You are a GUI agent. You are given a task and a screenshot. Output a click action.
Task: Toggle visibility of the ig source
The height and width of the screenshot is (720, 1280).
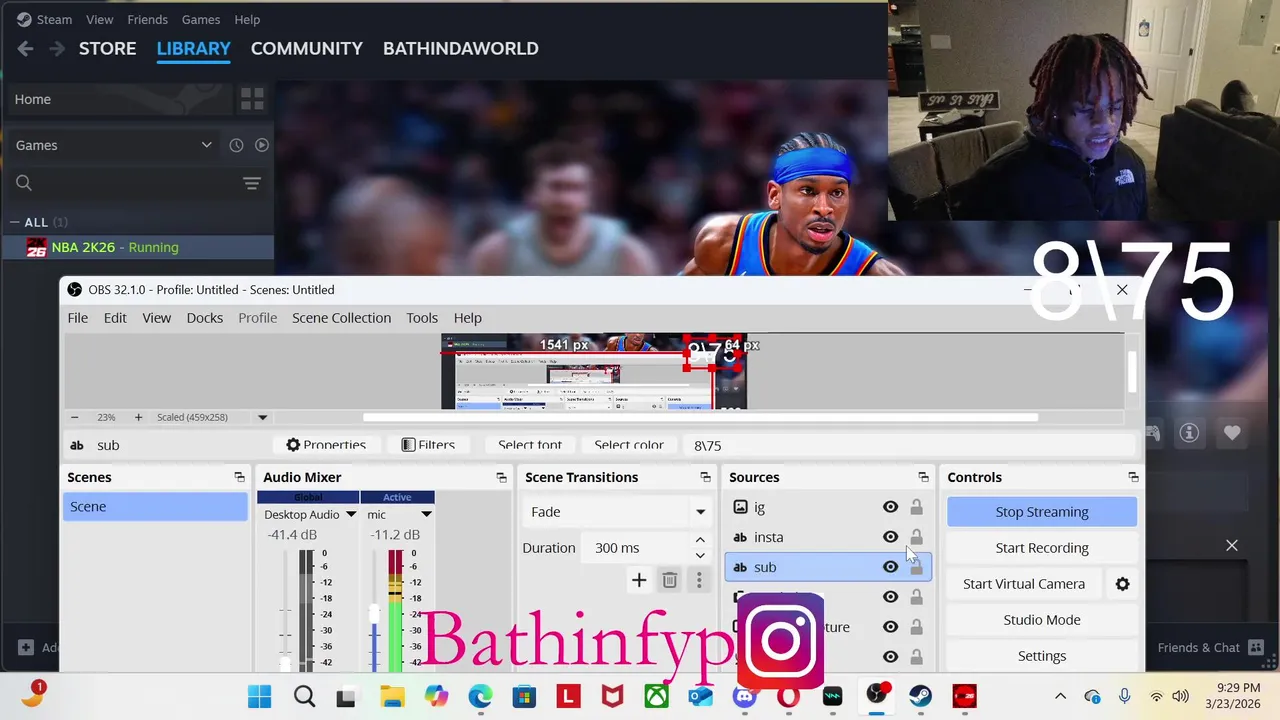[890, 507]
